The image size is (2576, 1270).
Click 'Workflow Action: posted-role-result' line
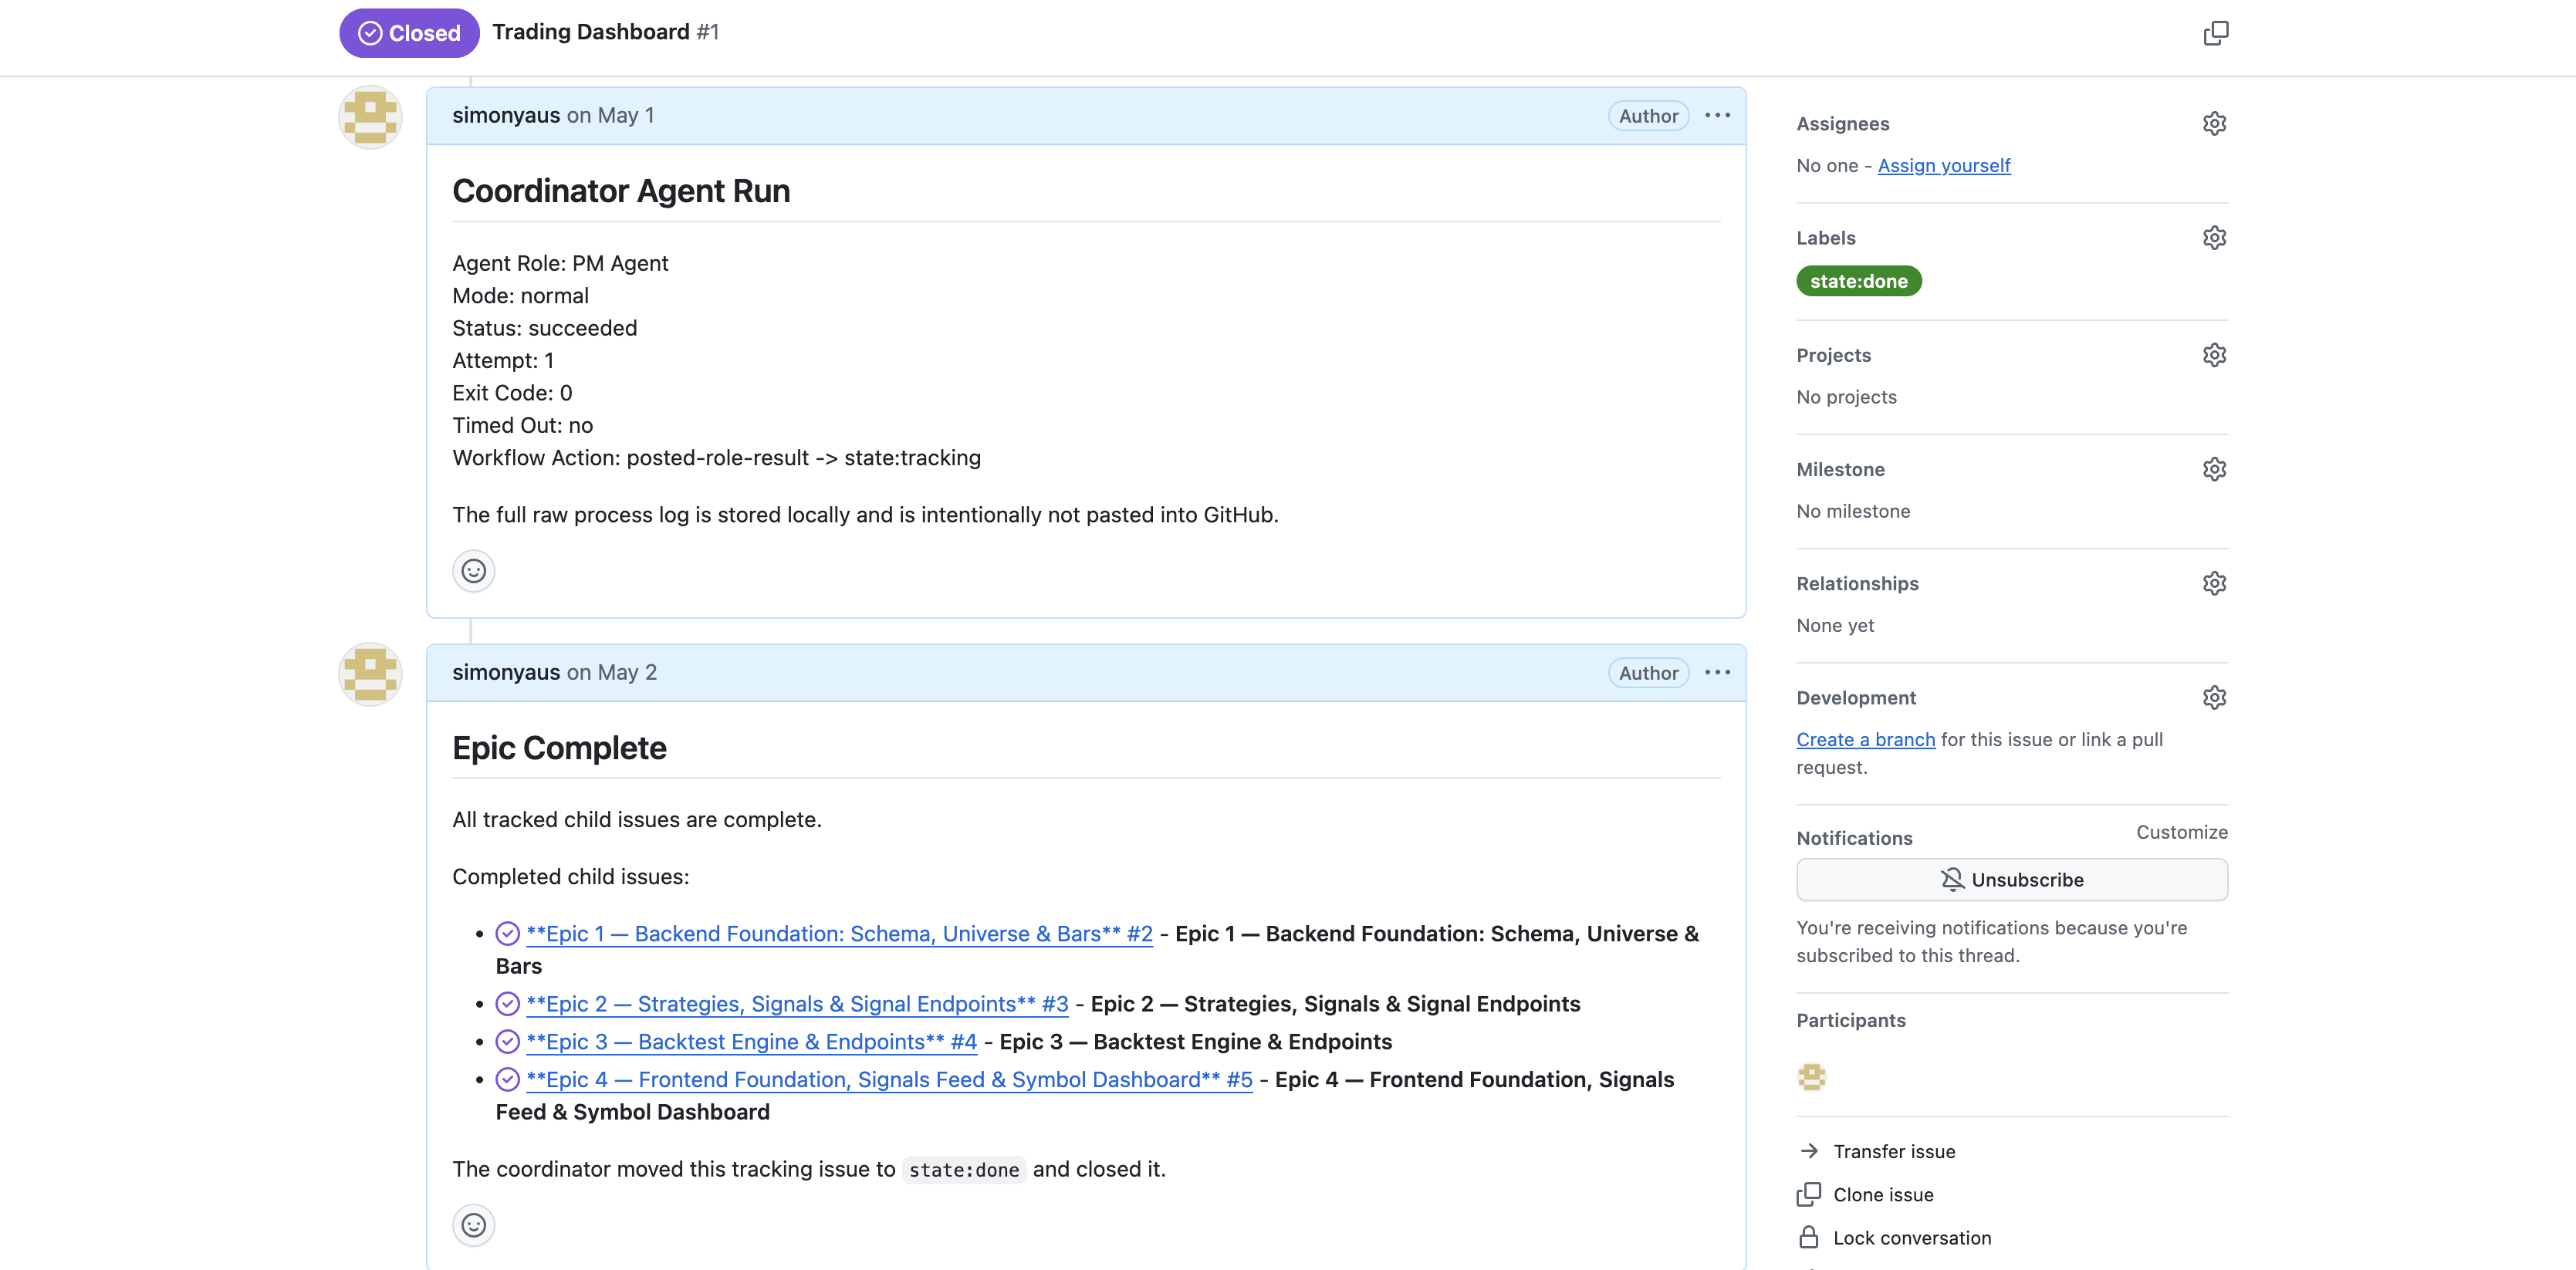coord(716,457)
